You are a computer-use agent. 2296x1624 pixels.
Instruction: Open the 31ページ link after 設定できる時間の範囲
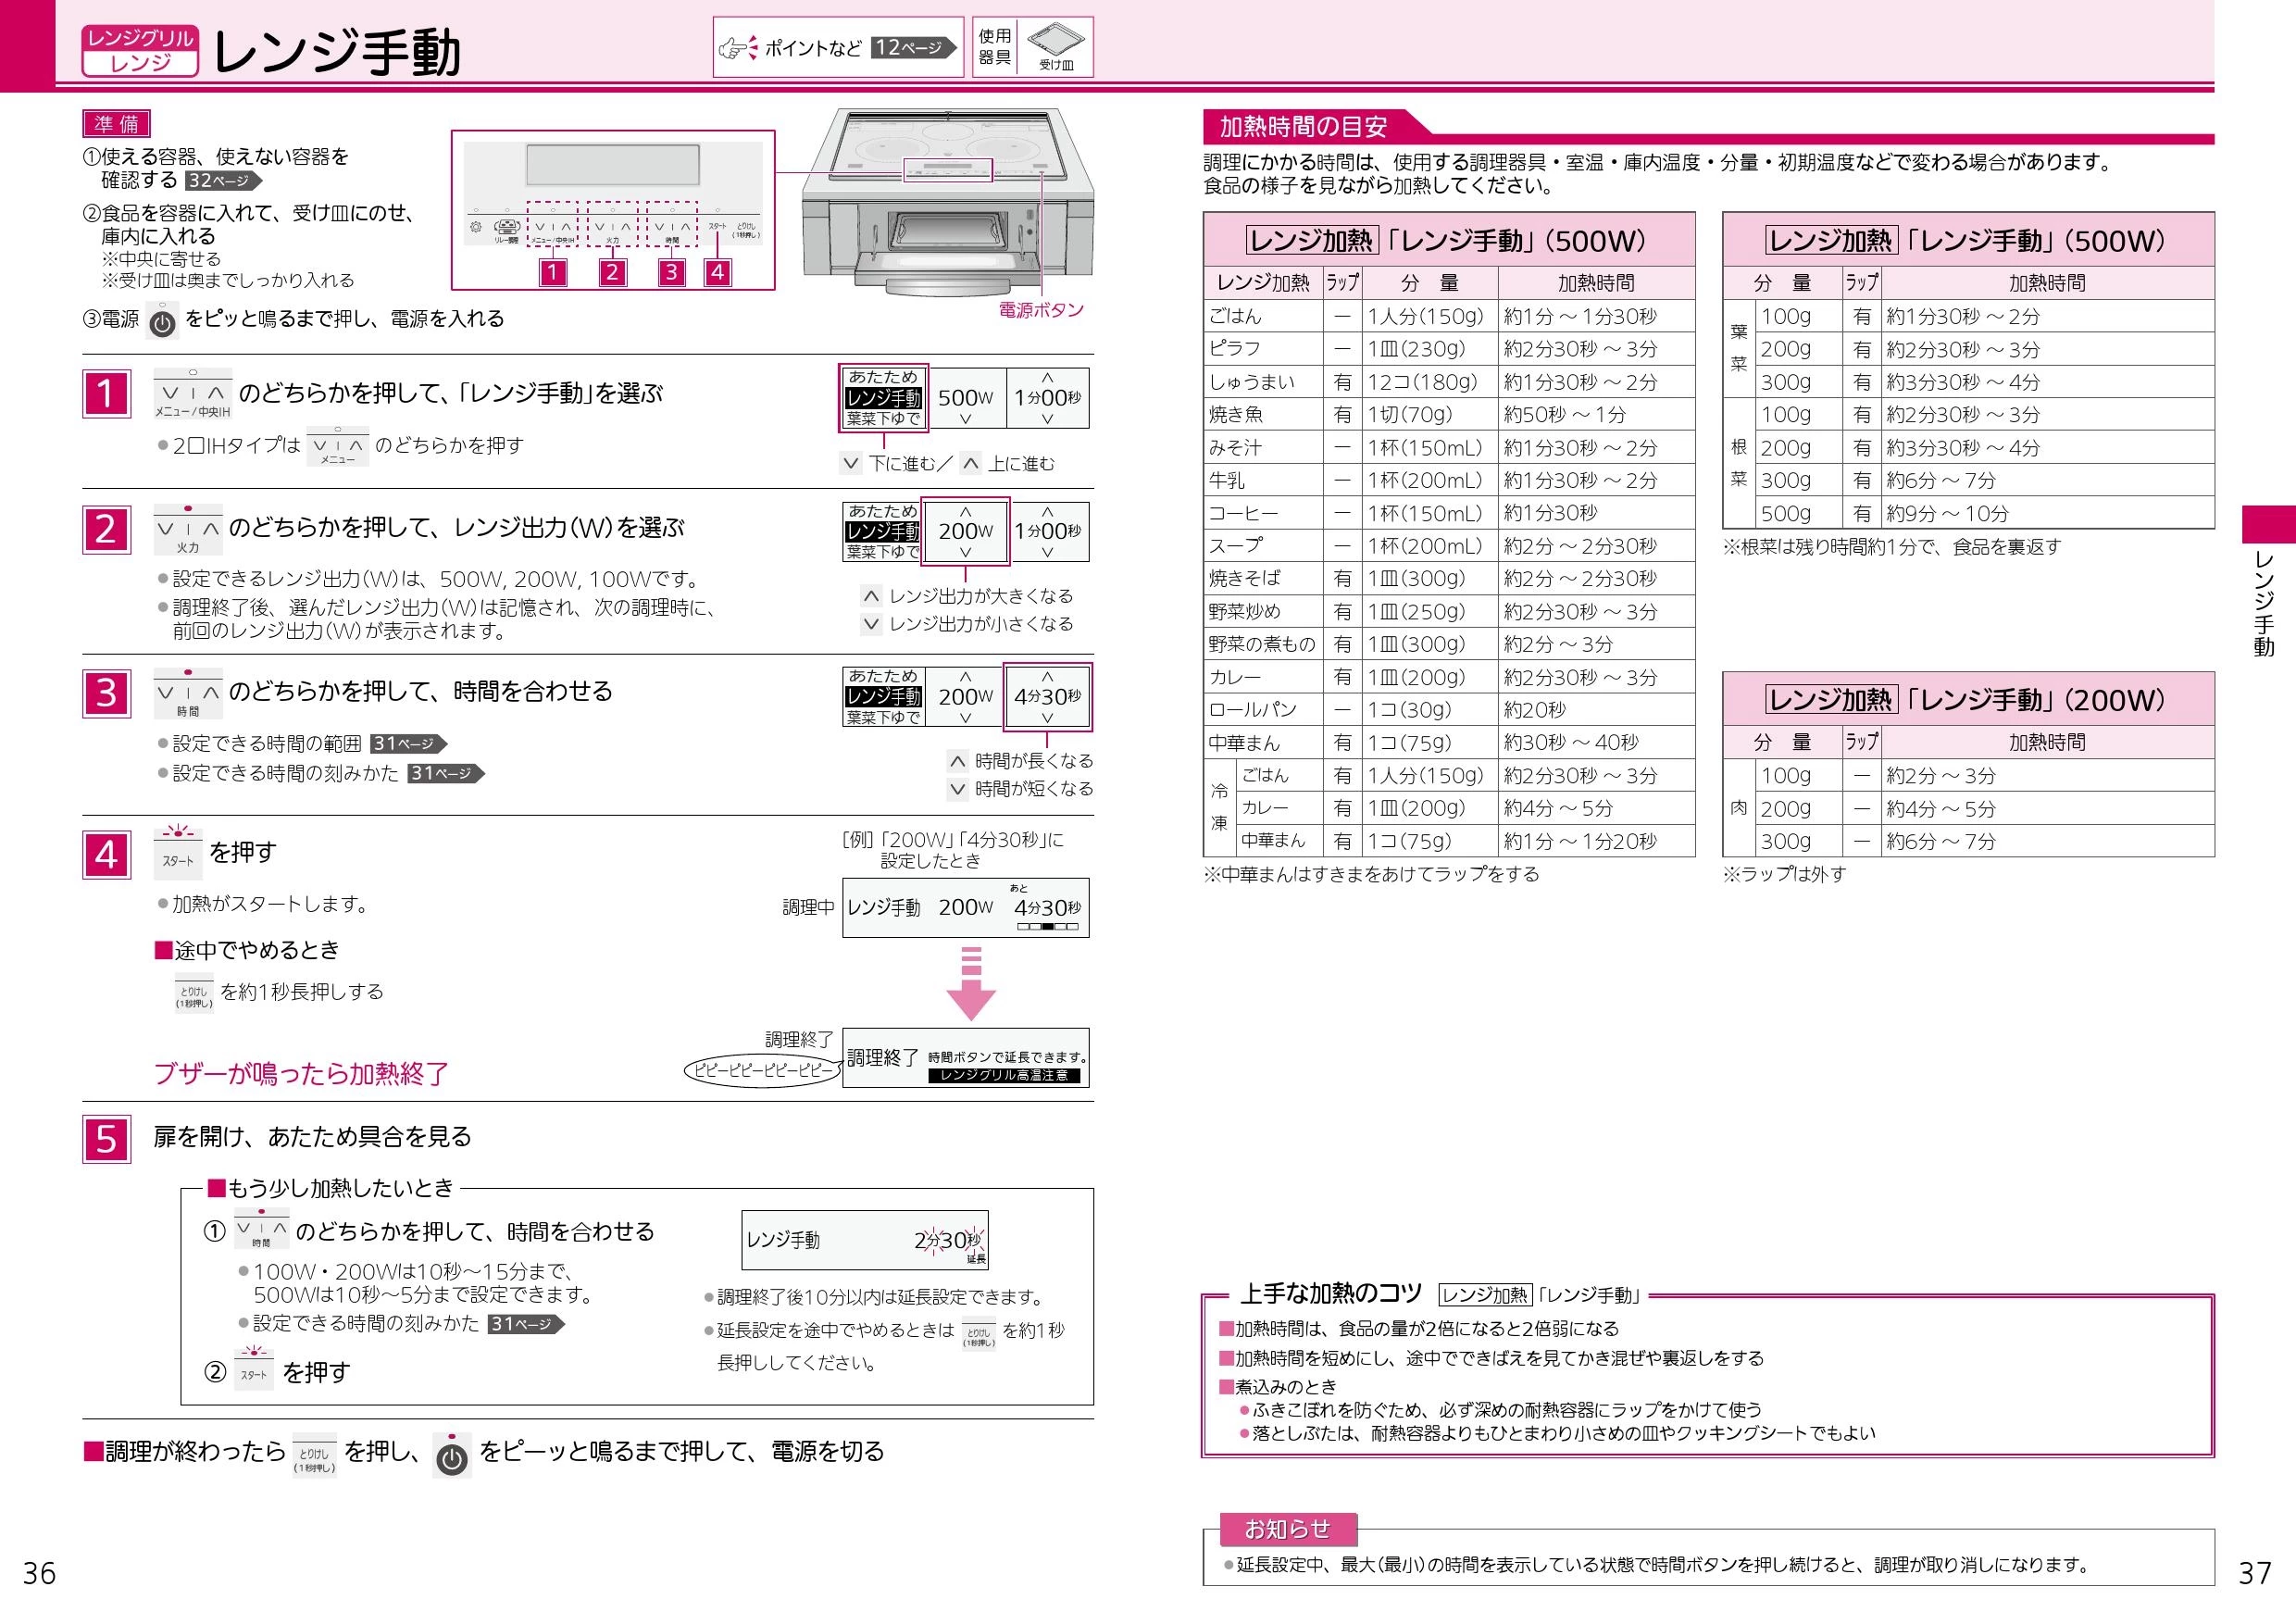[409, 744]
